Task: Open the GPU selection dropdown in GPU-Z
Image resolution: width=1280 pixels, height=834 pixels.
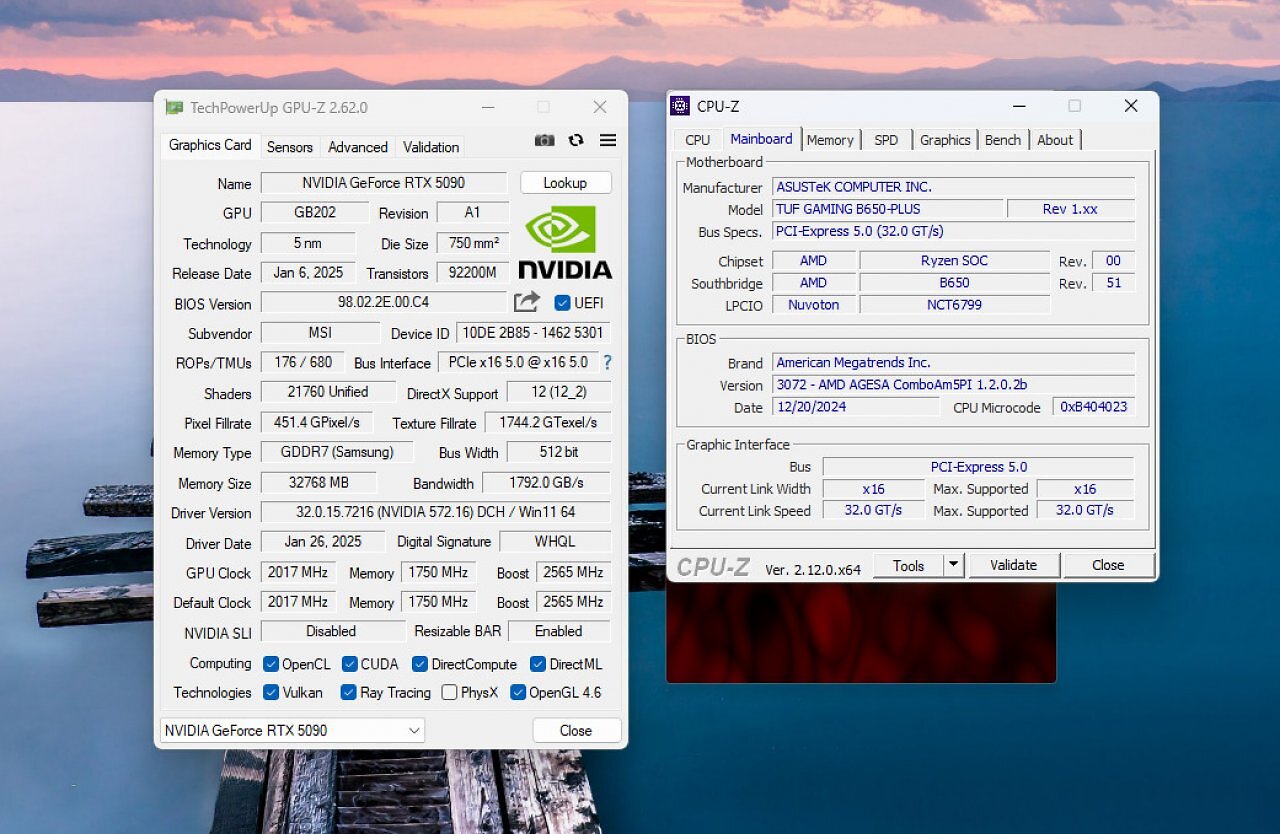Action: pos(292,730)
